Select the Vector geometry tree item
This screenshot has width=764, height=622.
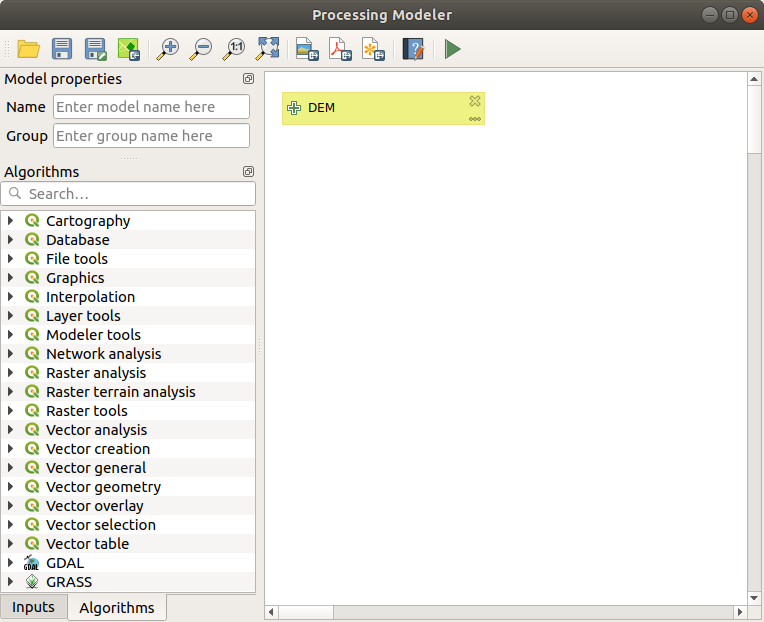tap(103, 487)
